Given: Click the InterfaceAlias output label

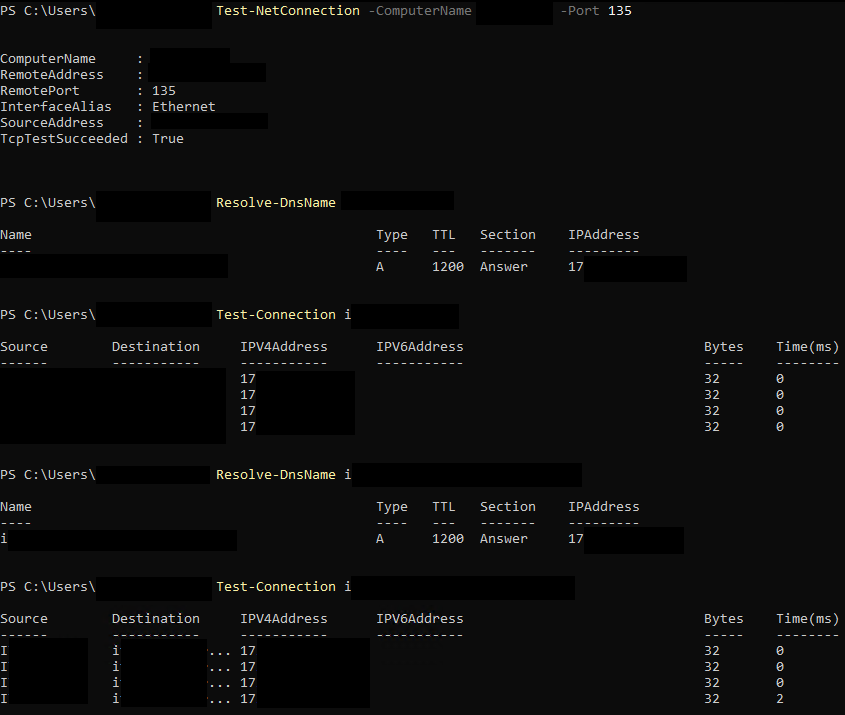Looking at the screenshot, I should [x=56, y=107].
